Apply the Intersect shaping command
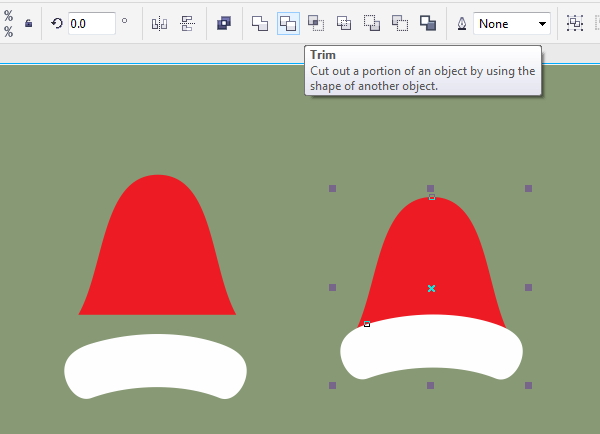The width and height of the screenshot is (600, 434). coord(316,24)
